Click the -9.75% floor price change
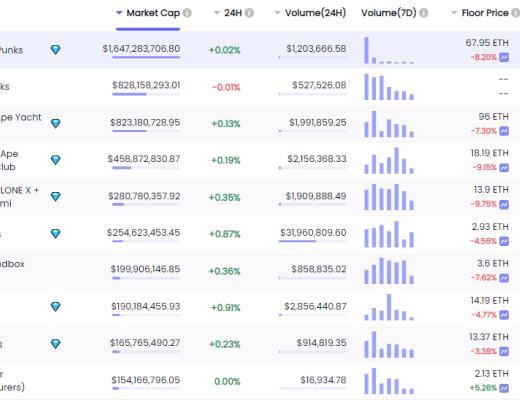This screenshot has height=400, width=520. pyautogui.click(x=483, y=204)
